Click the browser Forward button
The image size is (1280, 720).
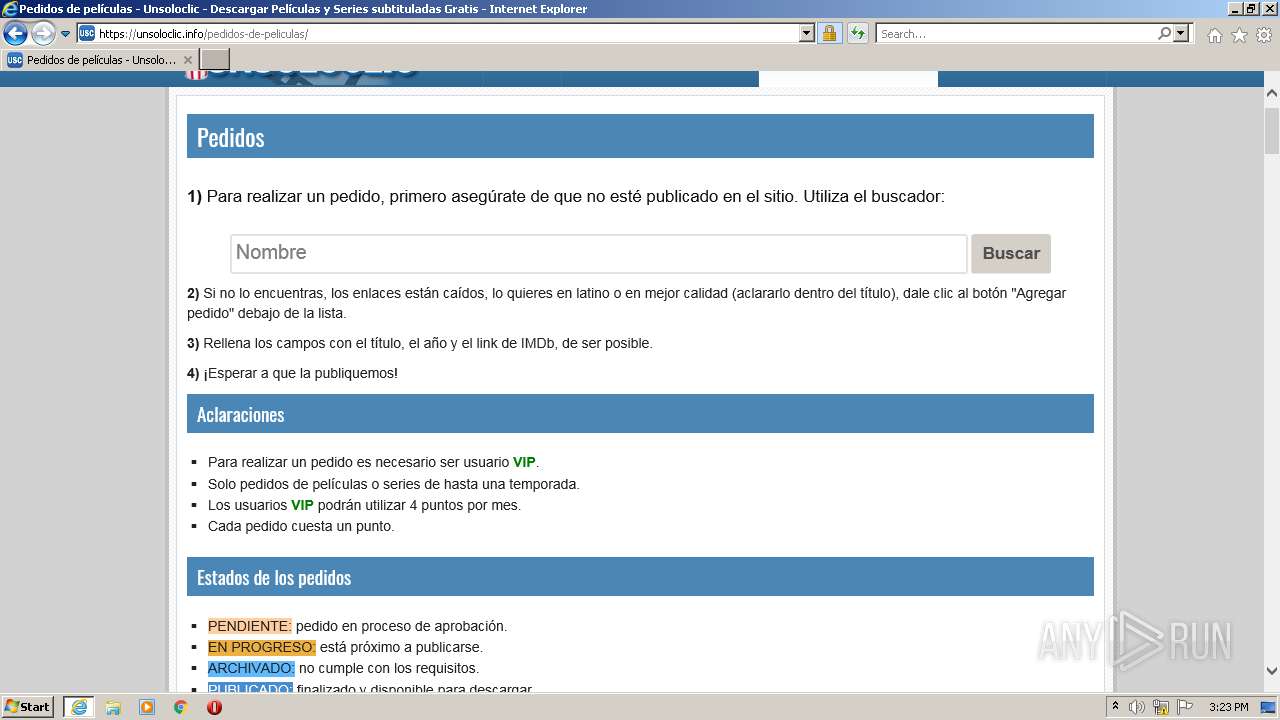point(43,33)
